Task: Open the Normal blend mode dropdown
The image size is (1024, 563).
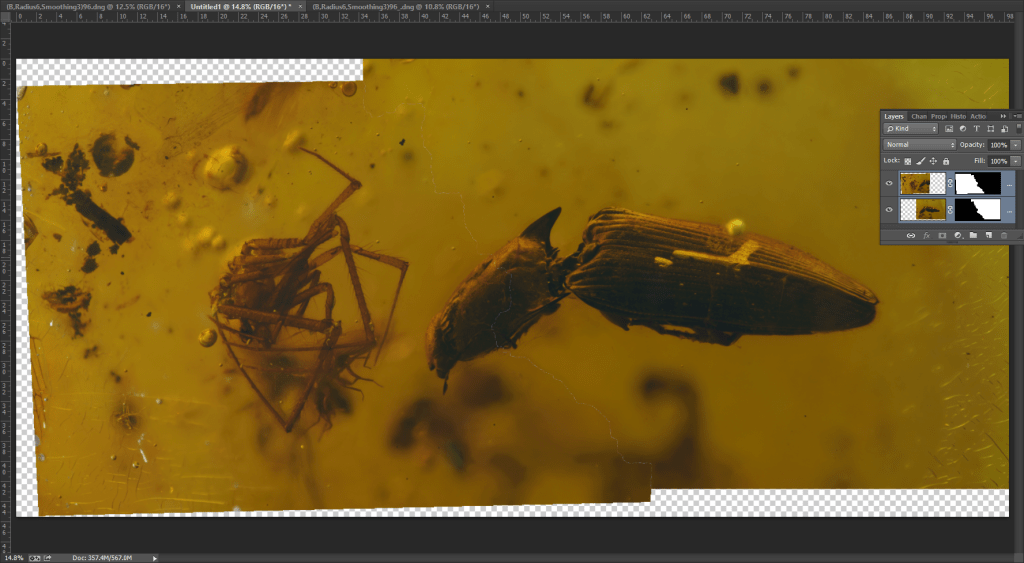Action: [x=920, y=145]
